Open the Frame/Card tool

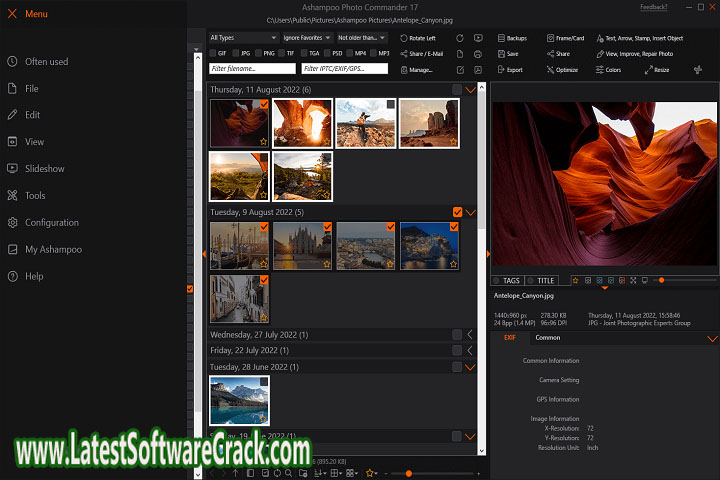(566, 38)
